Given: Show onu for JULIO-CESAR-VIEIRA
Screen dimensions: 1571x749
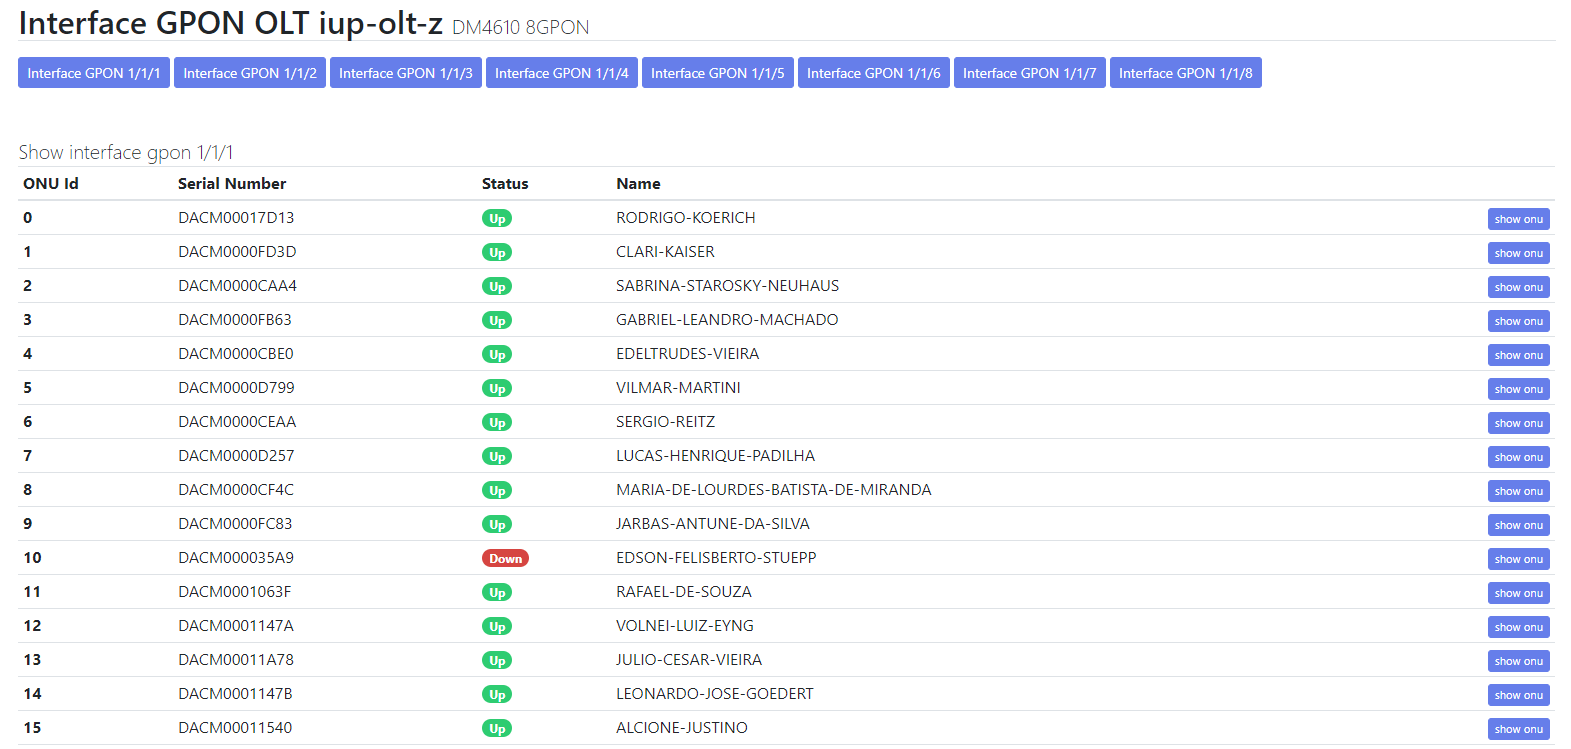Looking at the screenshot, I should point(1519,661).
